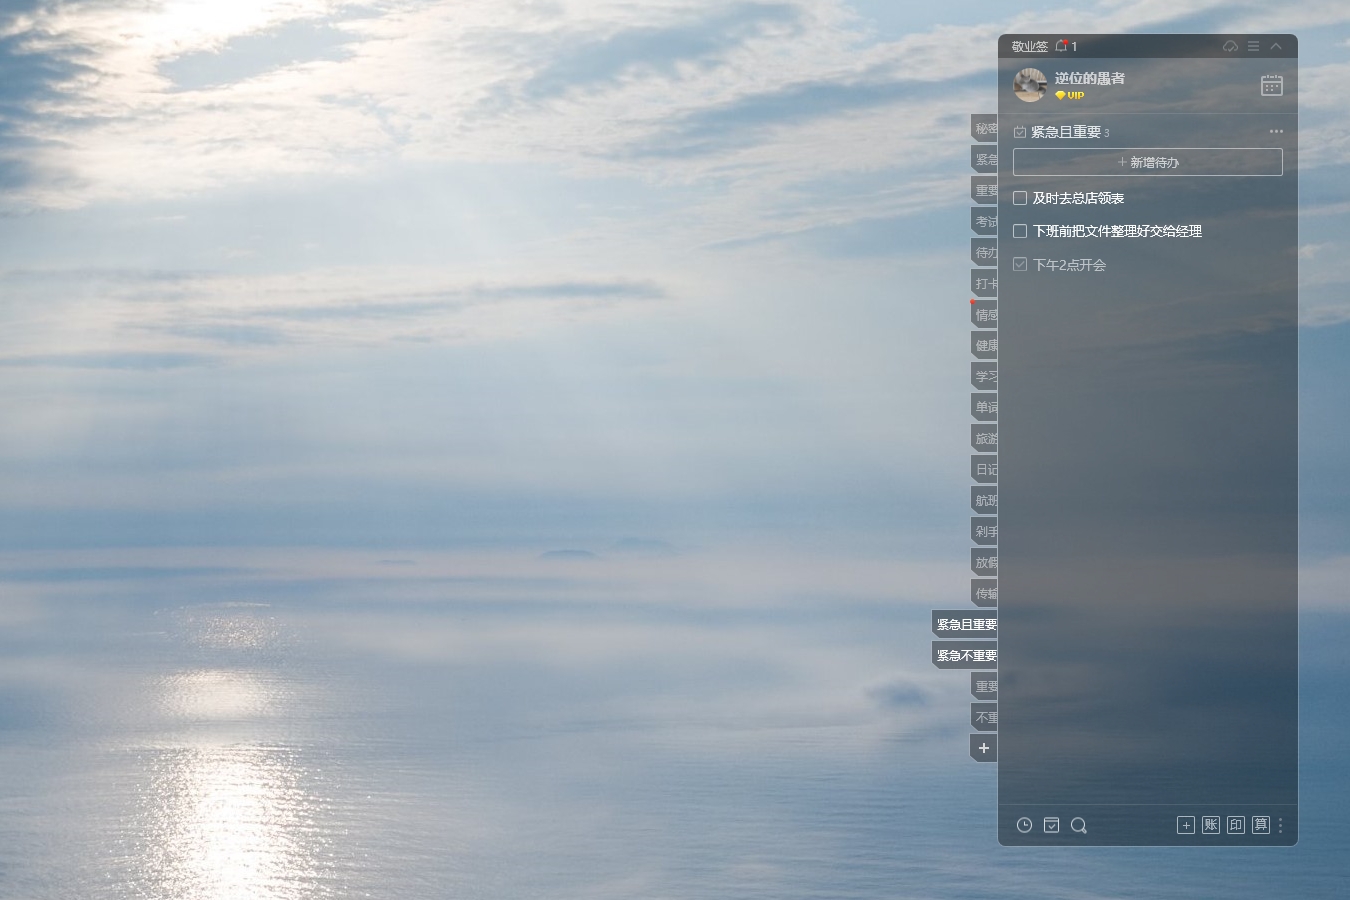Open the 印 stamp tool

click(x=1236, y=825)
